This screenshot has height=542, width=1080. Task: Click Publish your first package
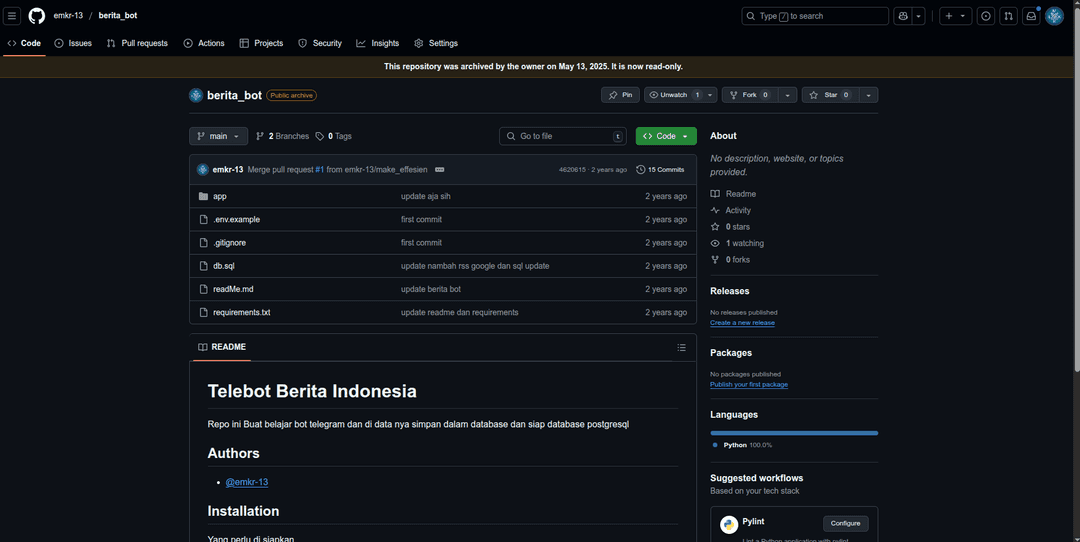749,385
